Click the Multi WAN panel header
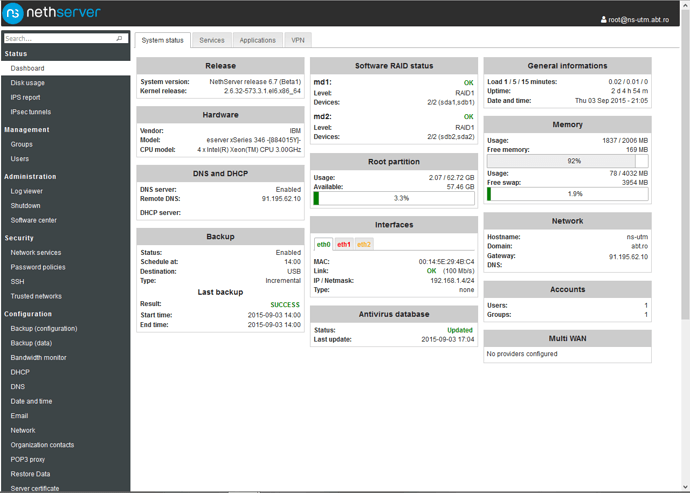690x493 pixels. [567, 338]
